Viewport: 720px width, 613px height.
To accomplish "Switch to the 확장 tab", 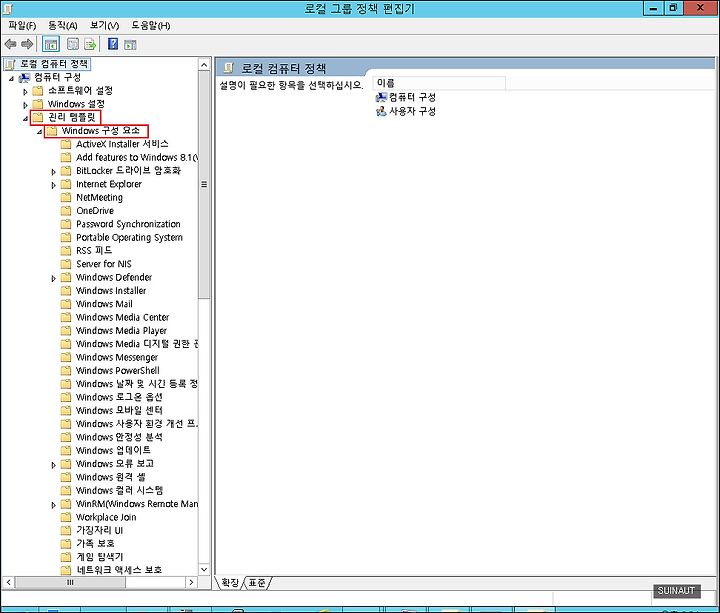I will [x=230, y=583].
